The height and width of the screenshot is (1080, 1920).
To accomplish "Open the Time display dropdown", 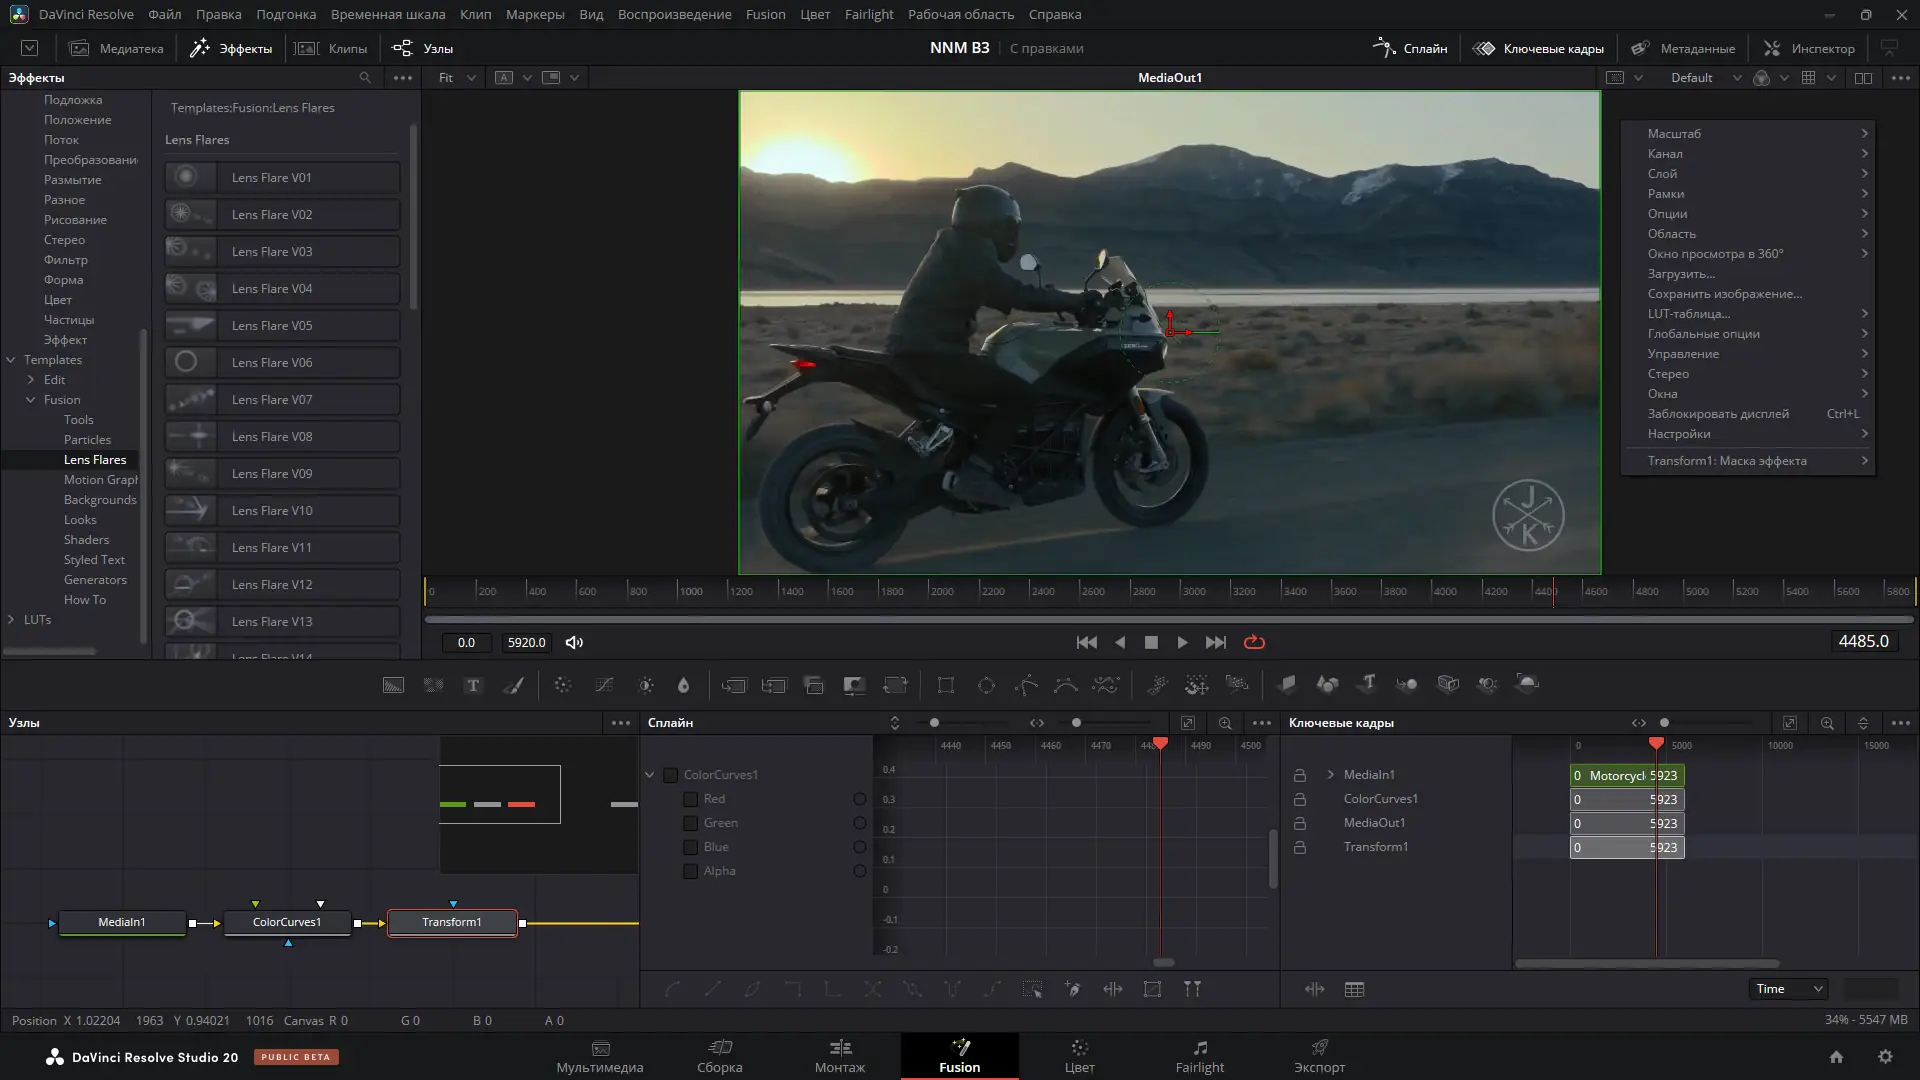I will [1788, 989].
